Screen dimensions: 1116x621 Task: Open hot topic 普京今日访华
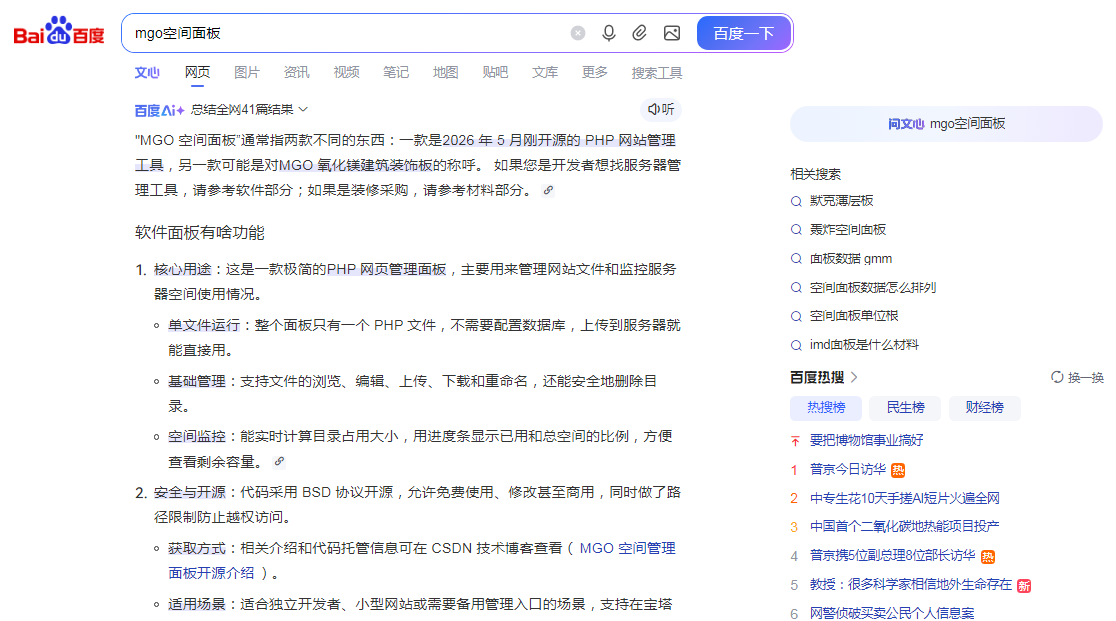[848, 469]
